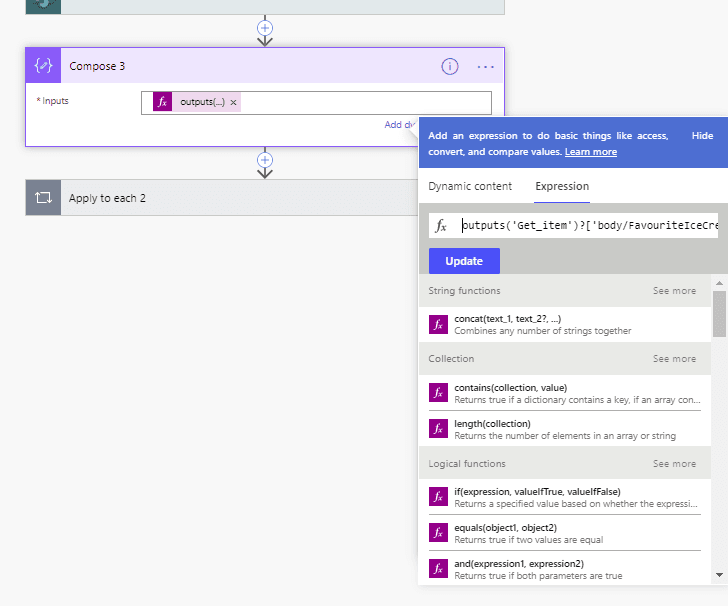
Task: Insert equals(object1, object2) function
Action: (565, 533)
